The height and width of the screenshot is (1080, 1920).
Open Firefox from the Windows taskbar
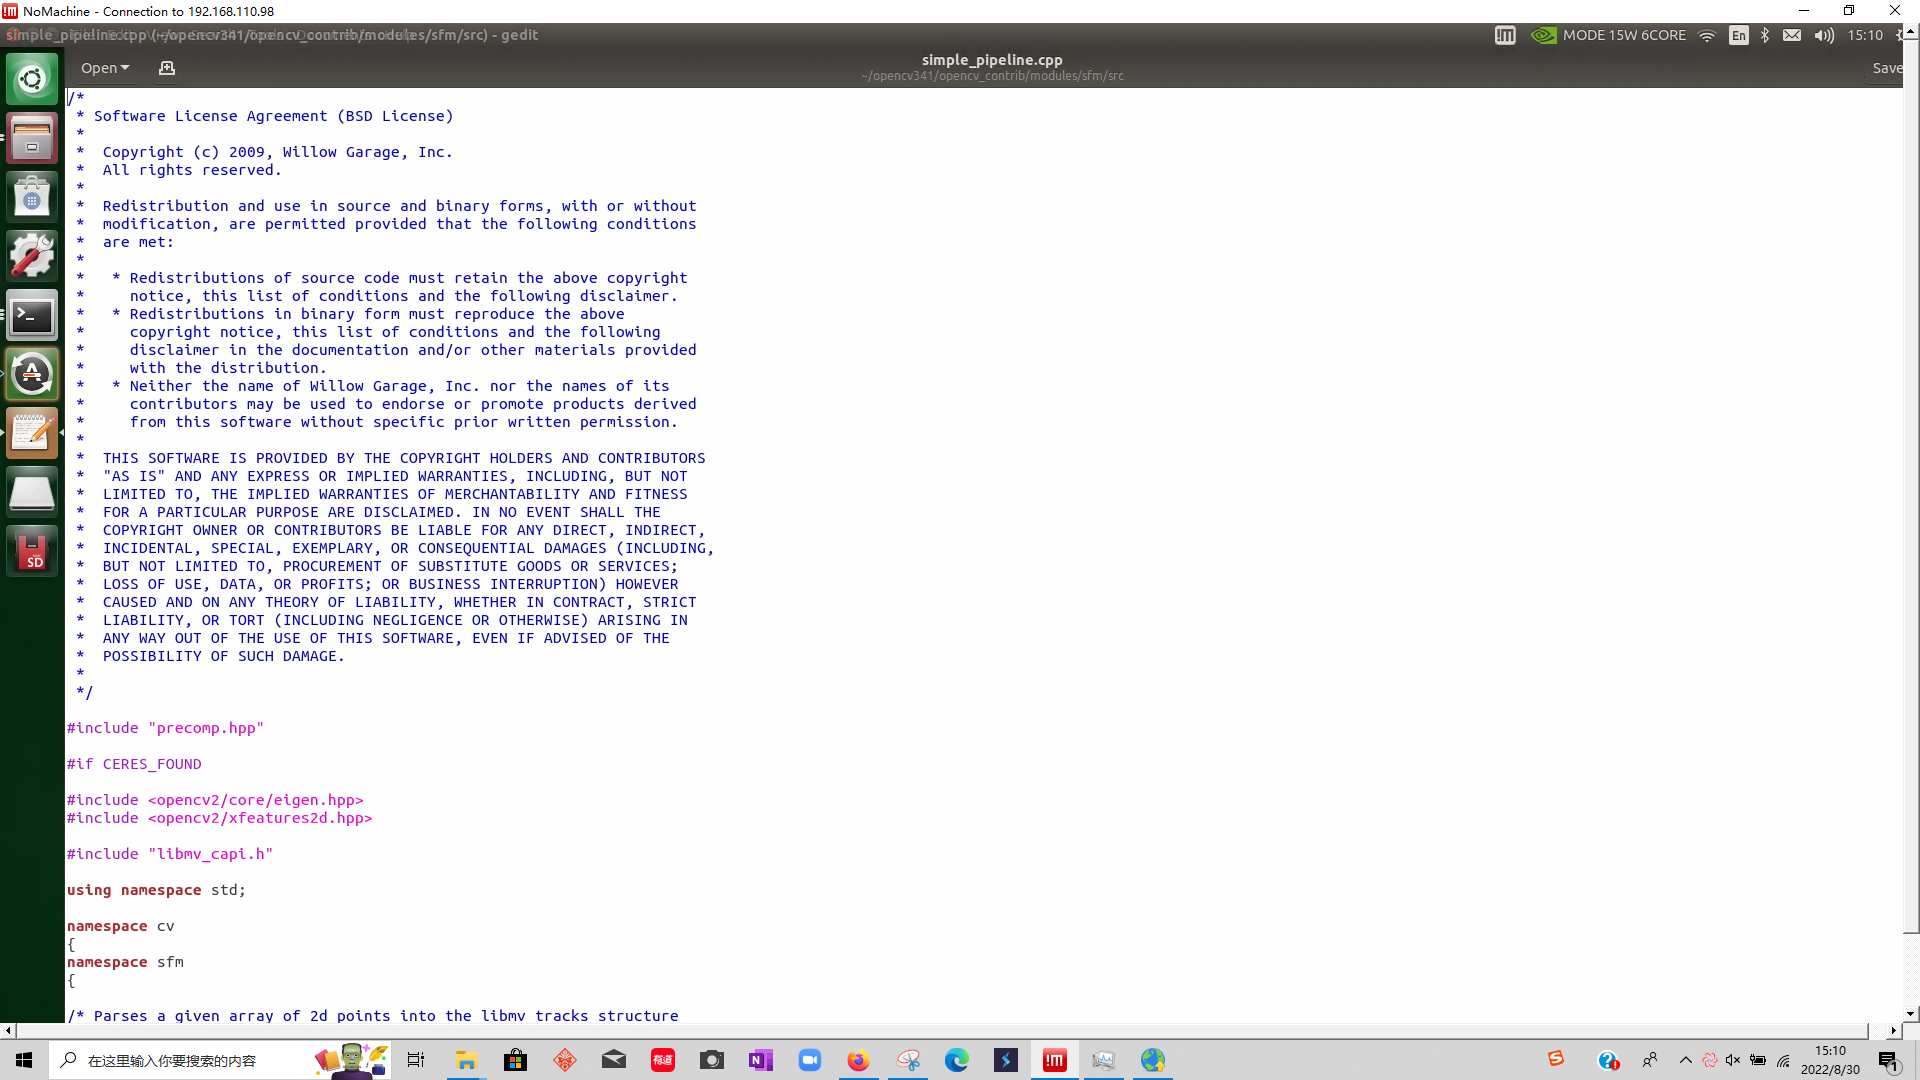tap(858, 1060)
